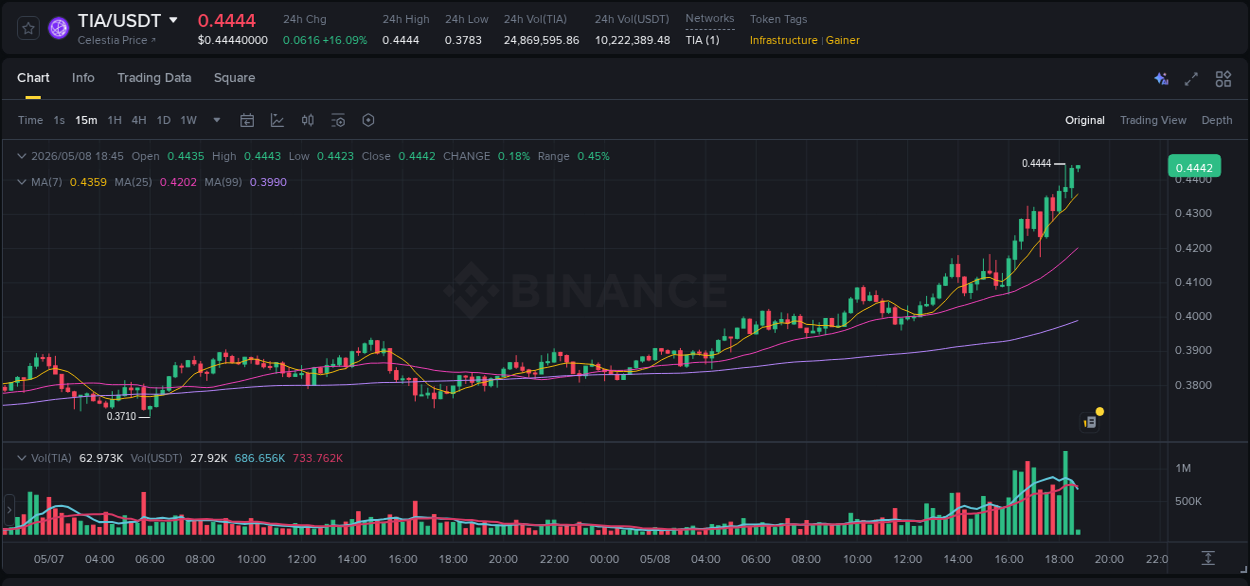The image size is (1250, 586).
Task: Click the red 0.4444 last price
Action: tap(227, 21)
